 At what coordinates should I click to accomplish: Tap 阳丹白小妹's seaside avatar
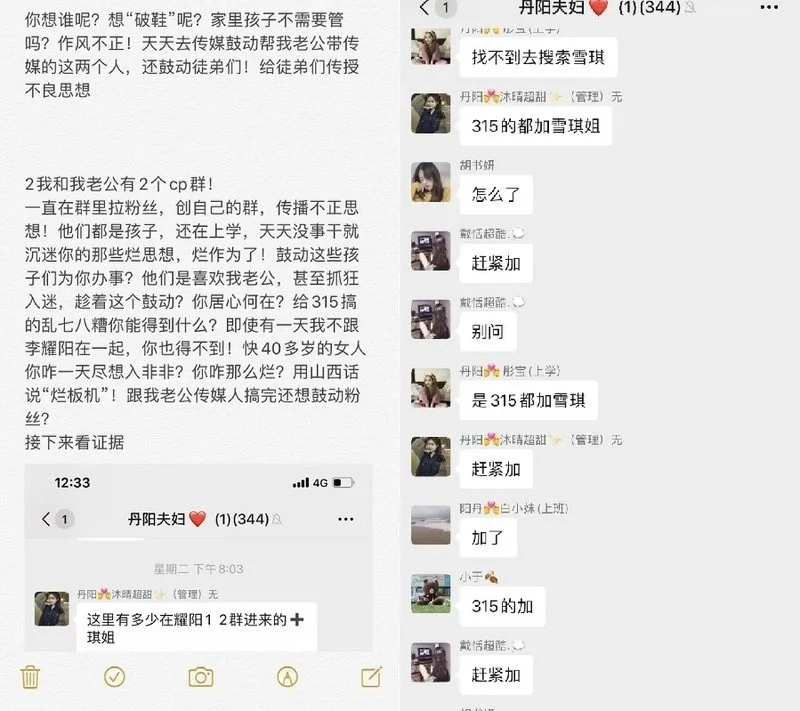point(431,525)
